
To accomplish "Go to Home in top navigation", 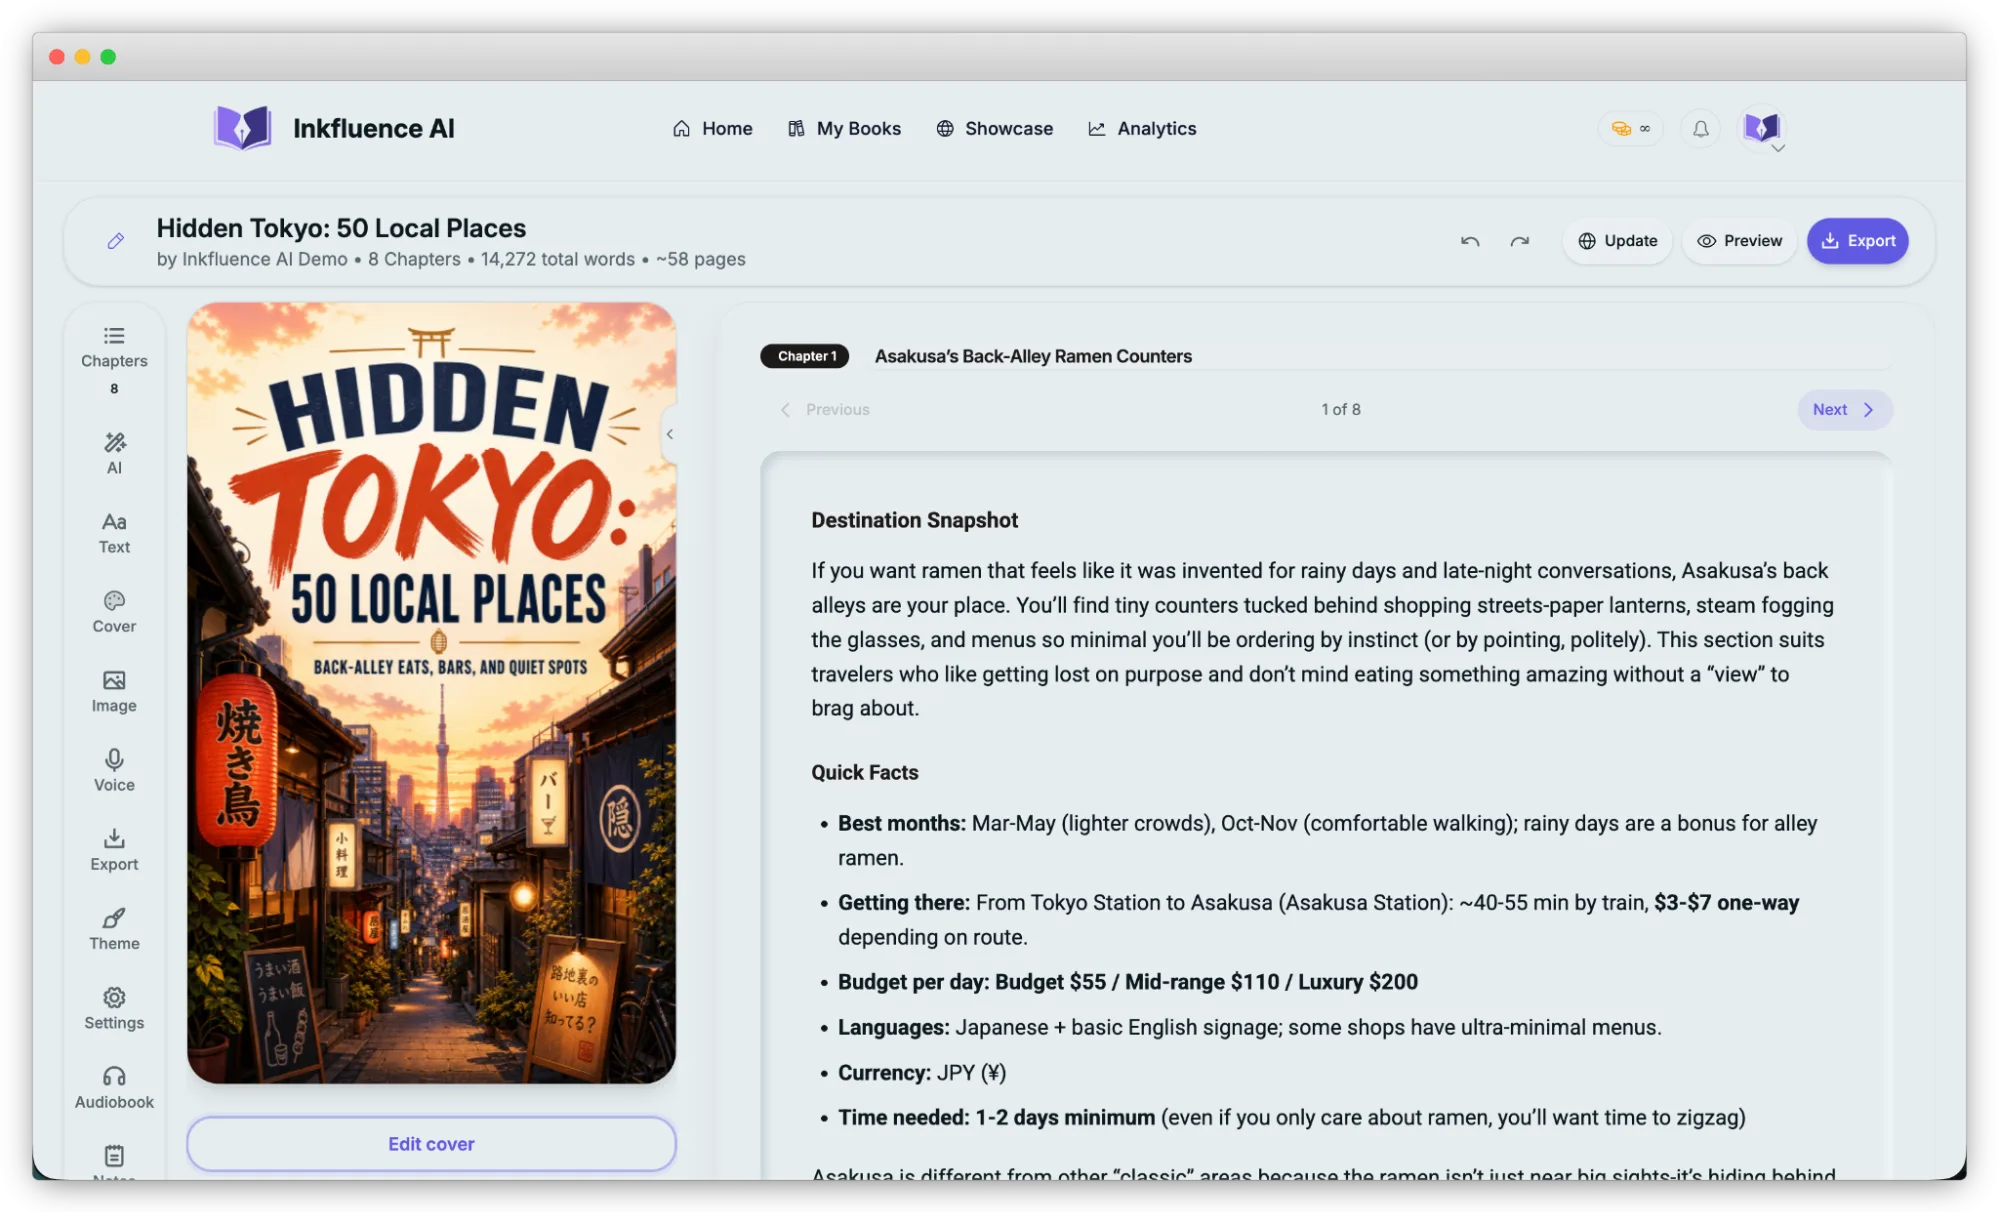I will point(712,129).
